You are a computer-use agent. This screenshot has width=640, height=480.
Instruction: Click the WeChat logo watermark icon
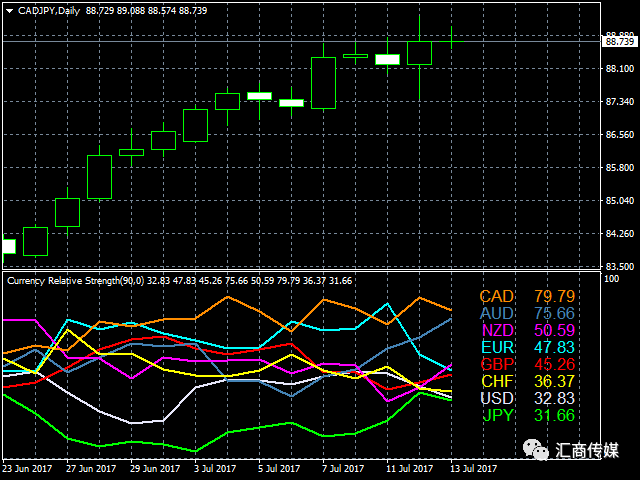pos(536,450)
